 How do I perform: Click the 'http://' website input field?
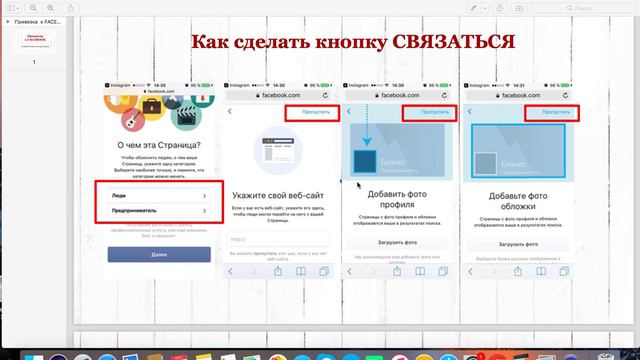point(278,239)
